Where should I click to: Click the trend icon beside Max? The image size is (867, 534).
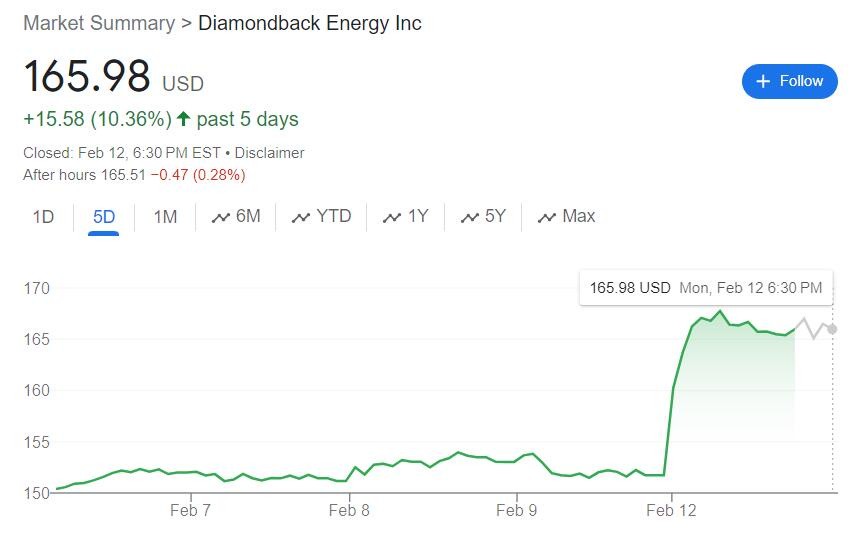pyautogui.click(x=547, y=217)
